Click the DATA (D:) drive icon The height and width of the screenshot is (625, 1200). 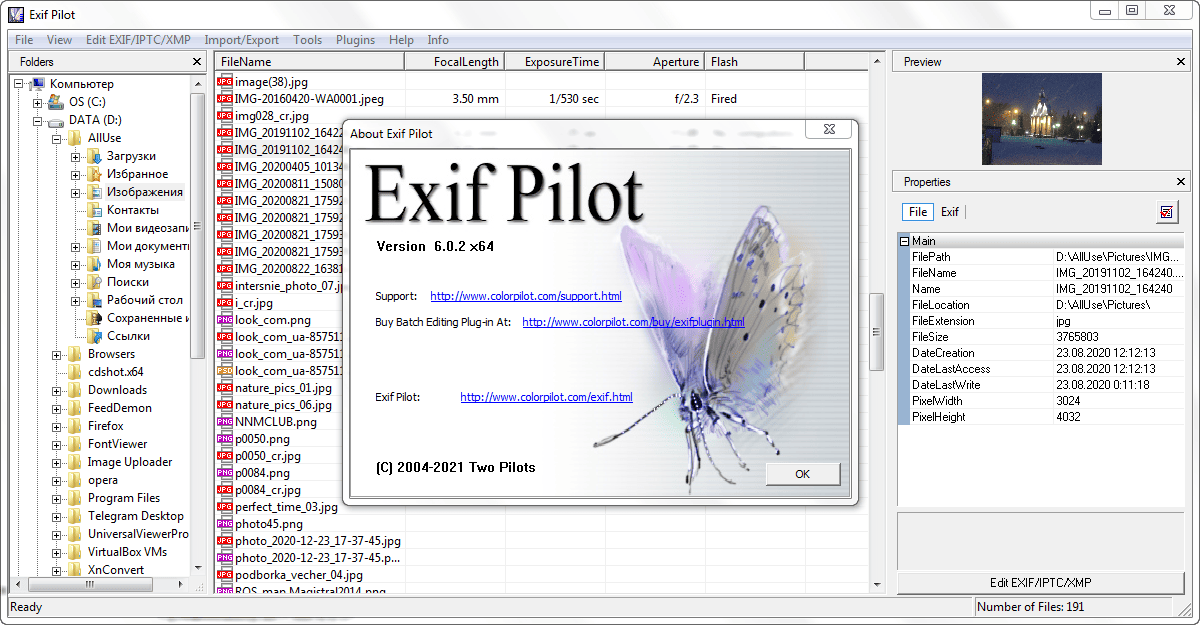pyautogui.click(x=55, y=120)
